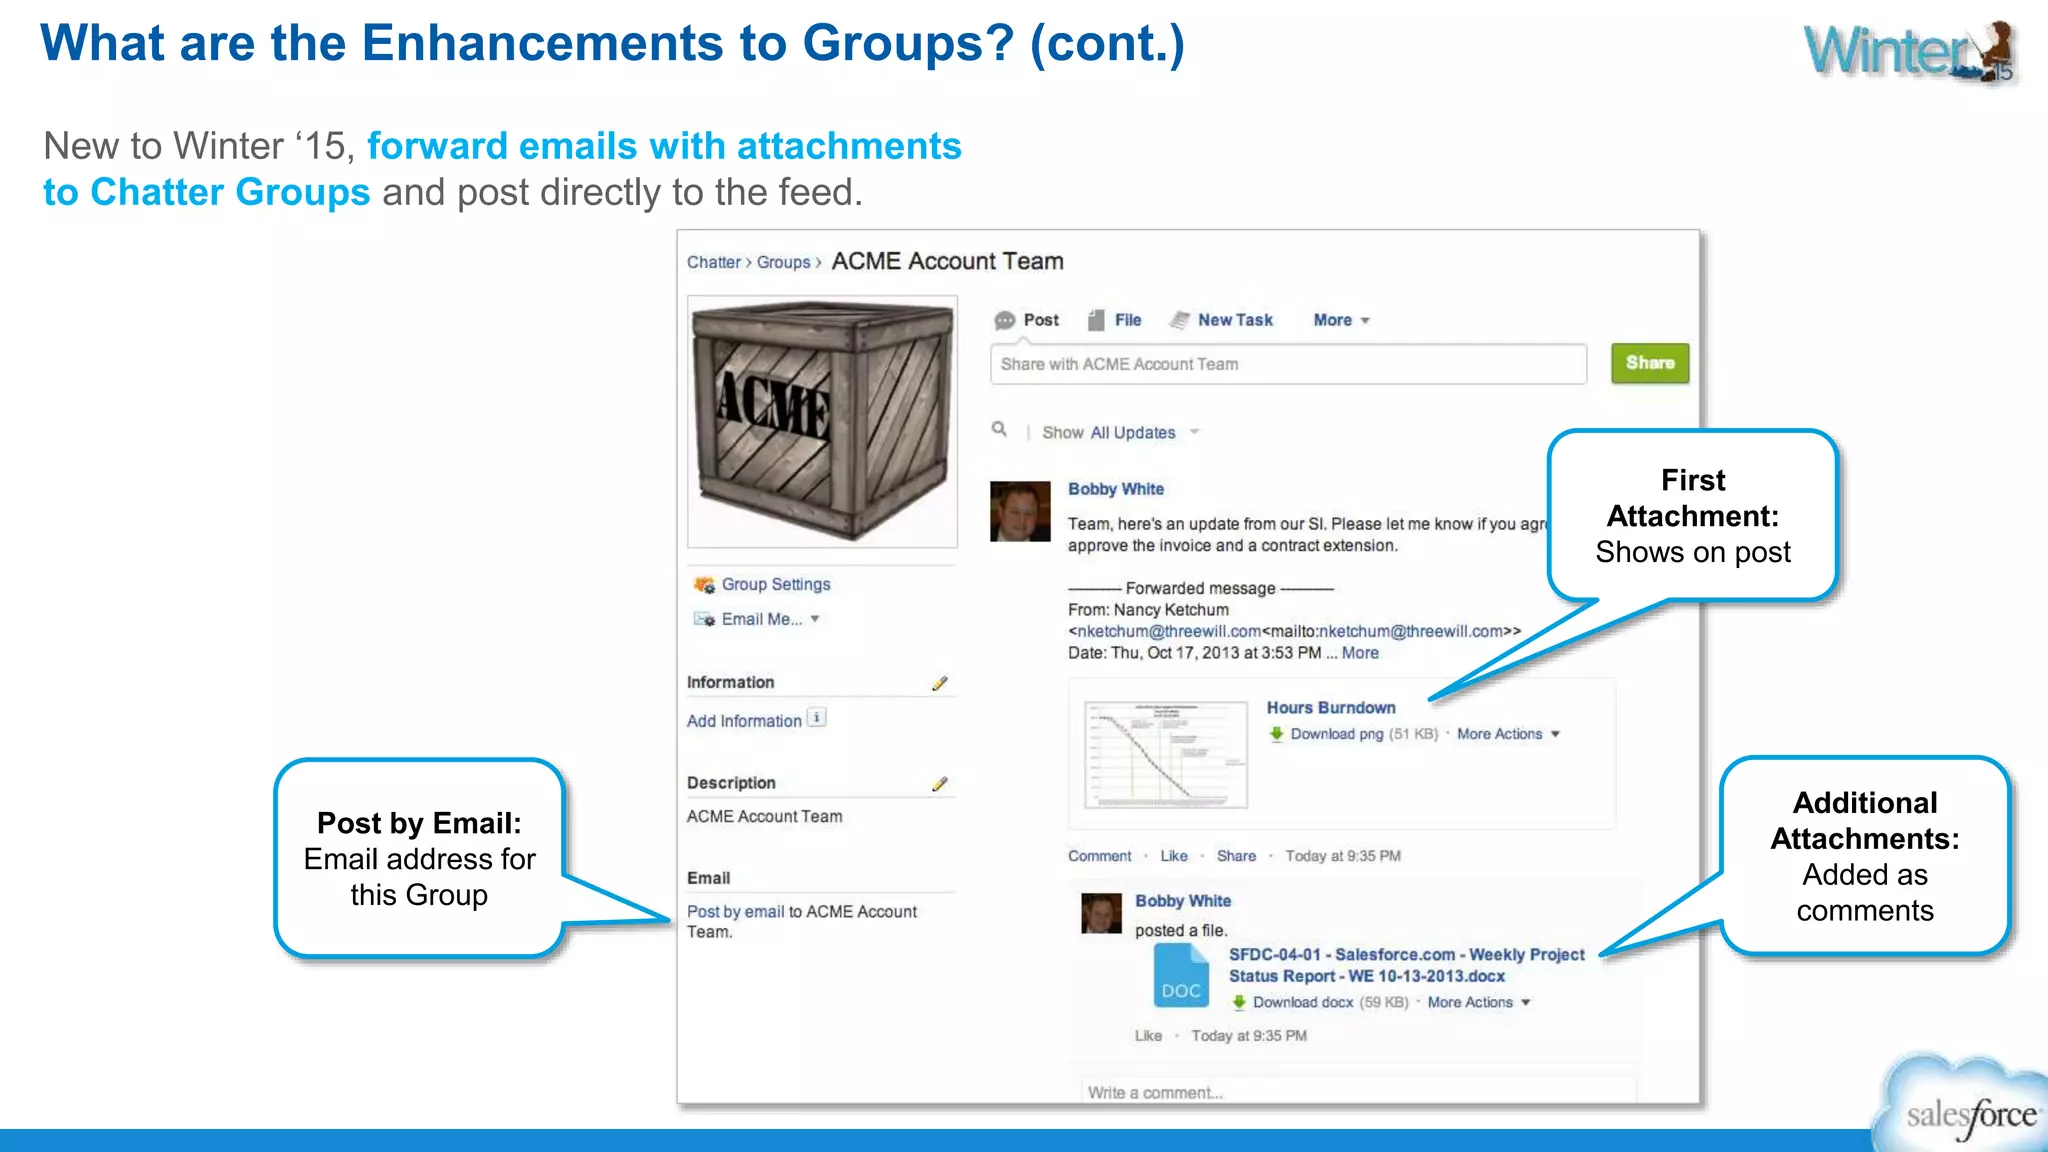Click Like under the docx file comment
Screen dimensions: 2048x1152
point(1148,1036)
